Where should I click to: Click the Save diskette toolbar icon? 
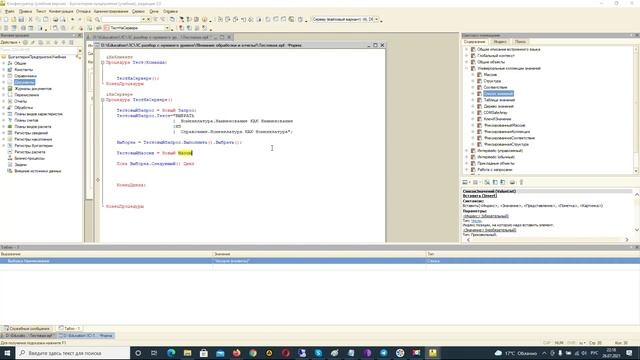[21, 19]
